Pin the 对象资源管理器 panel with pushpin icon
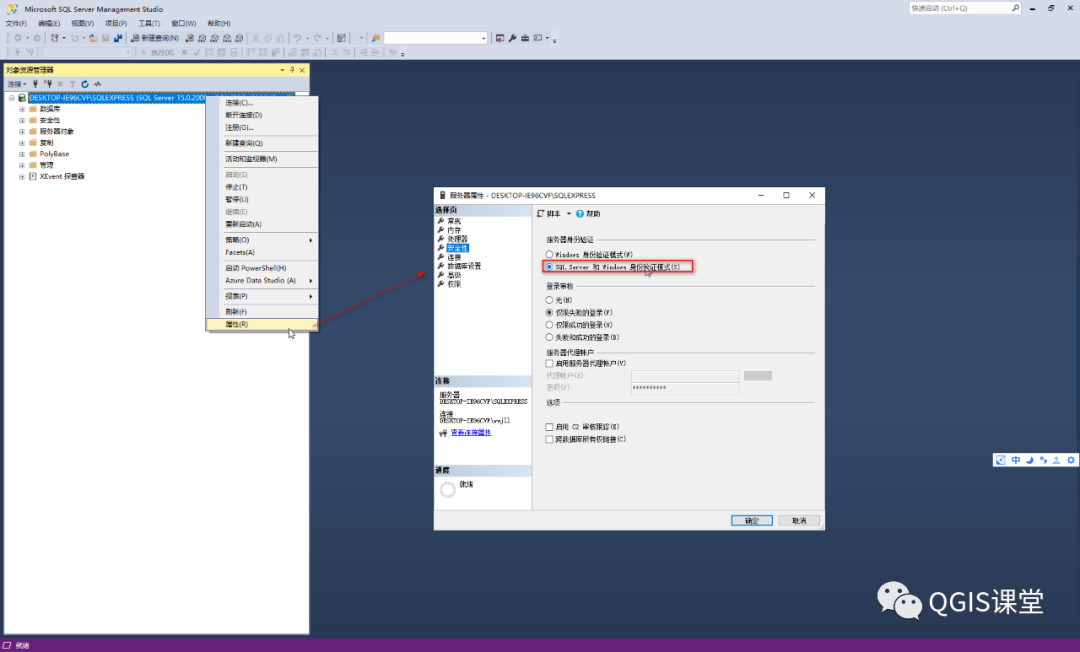The width and height of the screenshot is (1080, 652). (x=292, y=70)
